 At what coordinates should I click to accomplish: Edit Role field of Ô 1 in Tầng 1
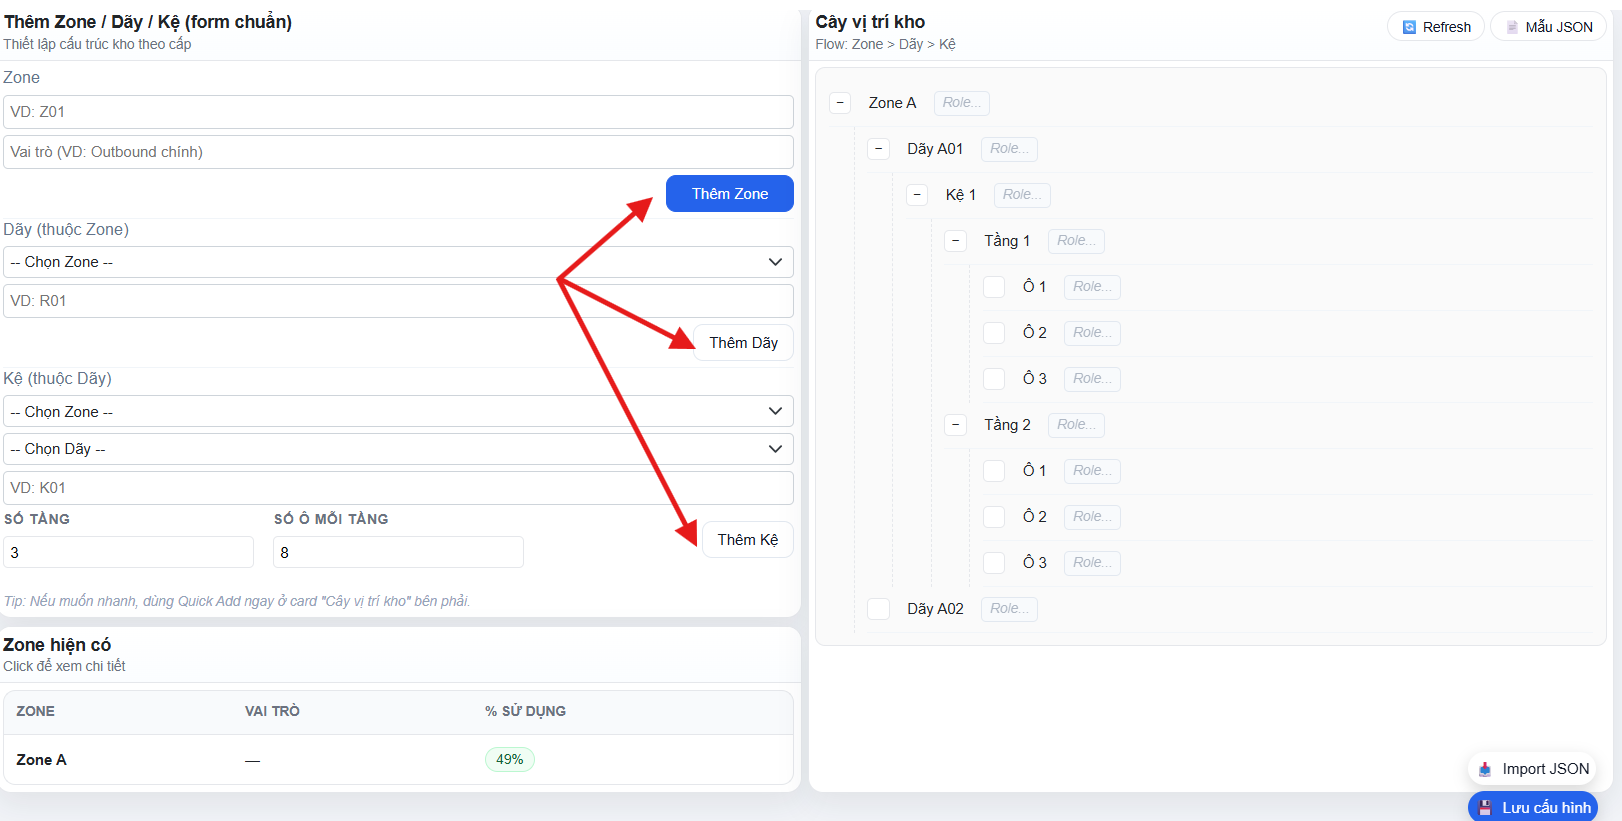pyautogui.click(x=1092, y=287)
